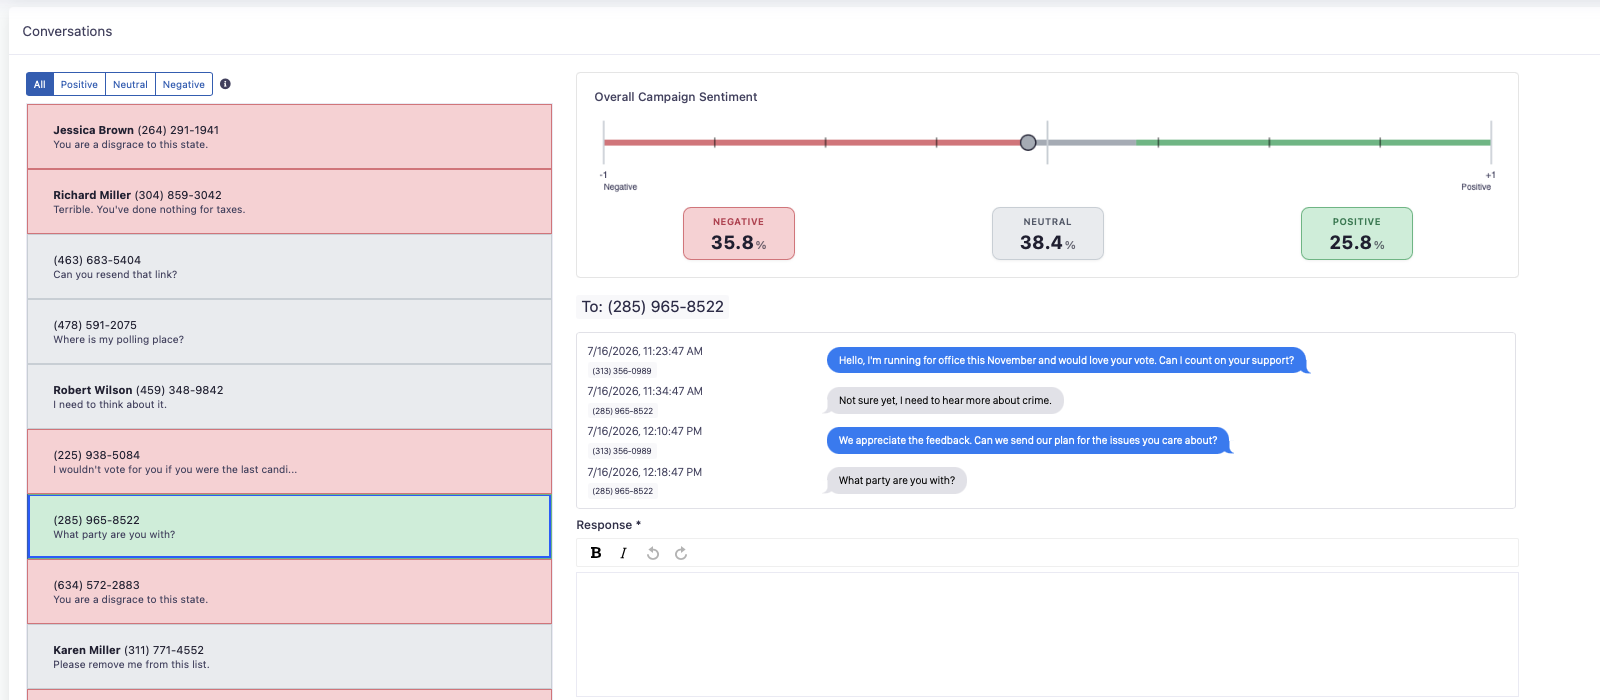Click the Negative 35.8% sentiment card

(x=739, y=233)
